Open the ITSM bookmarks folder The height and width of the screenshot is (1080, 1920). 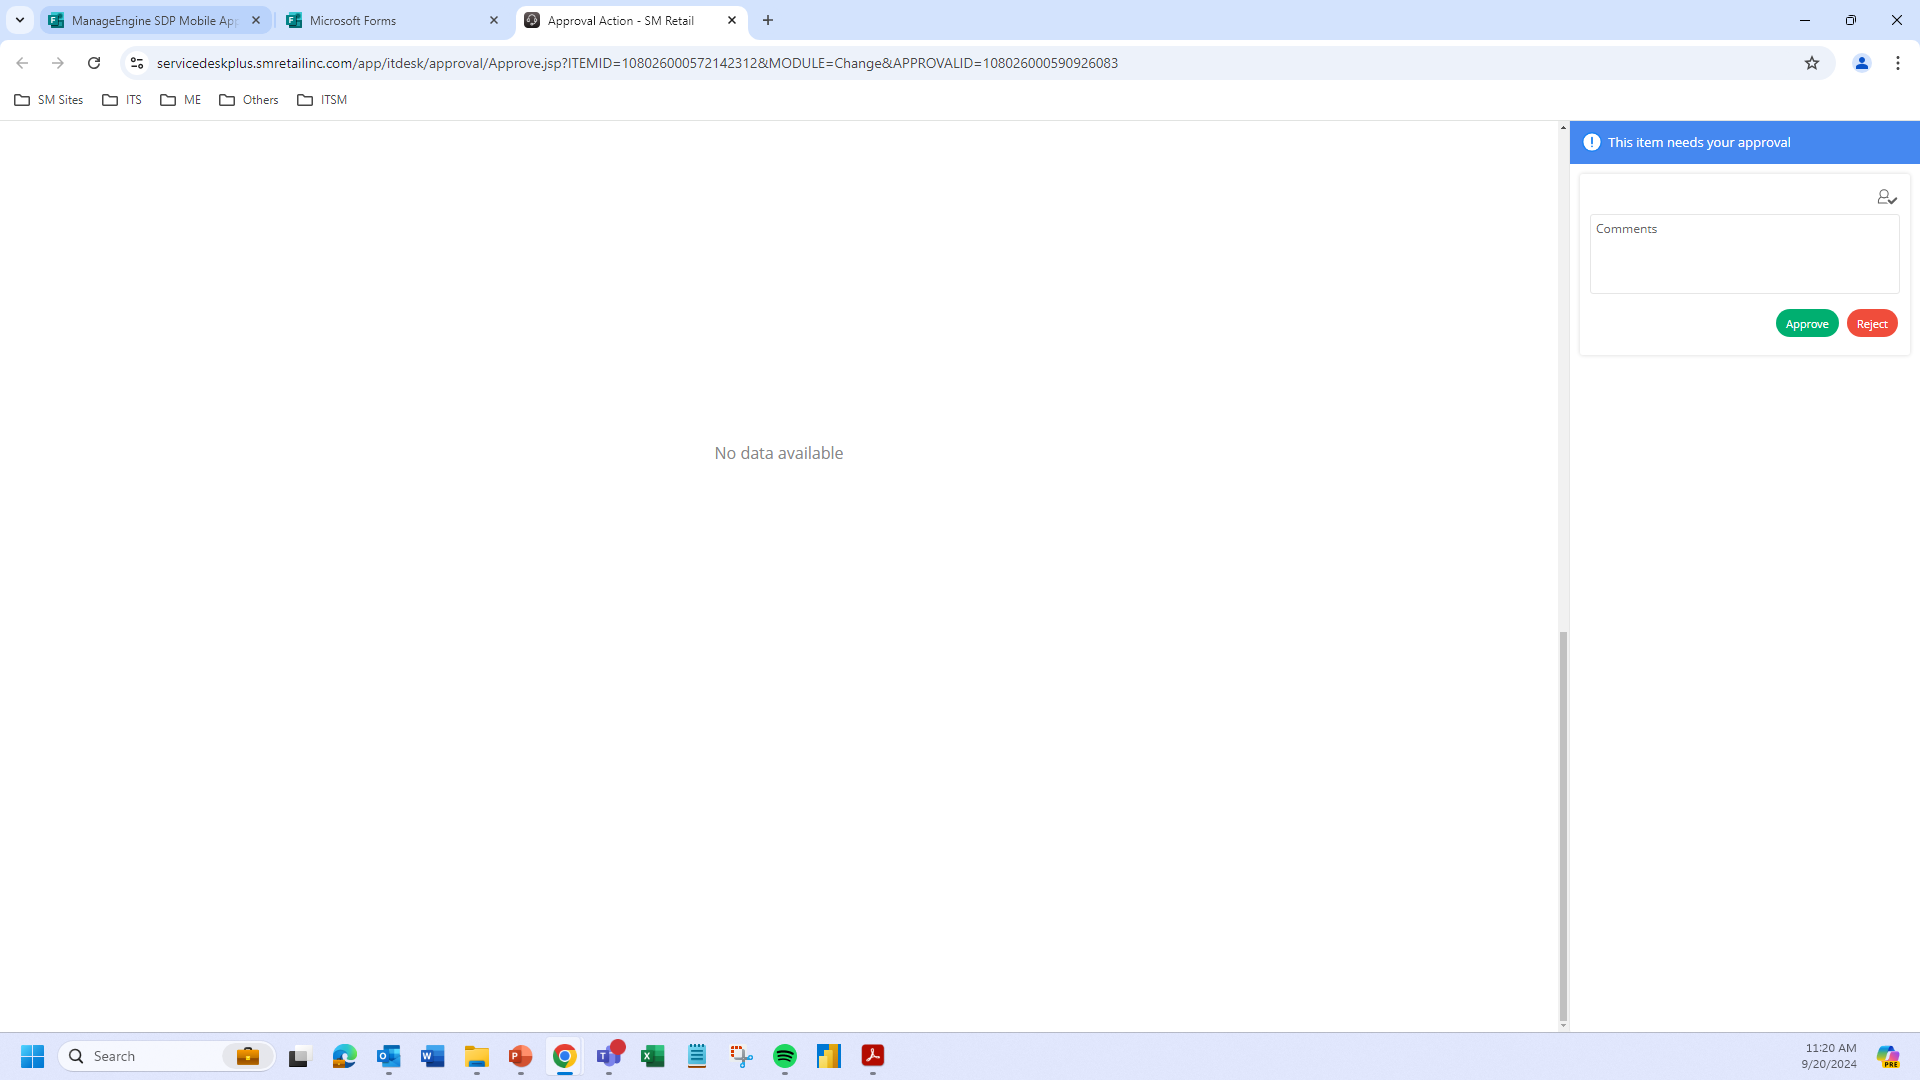pyautogui.click(x=322, y=100)
